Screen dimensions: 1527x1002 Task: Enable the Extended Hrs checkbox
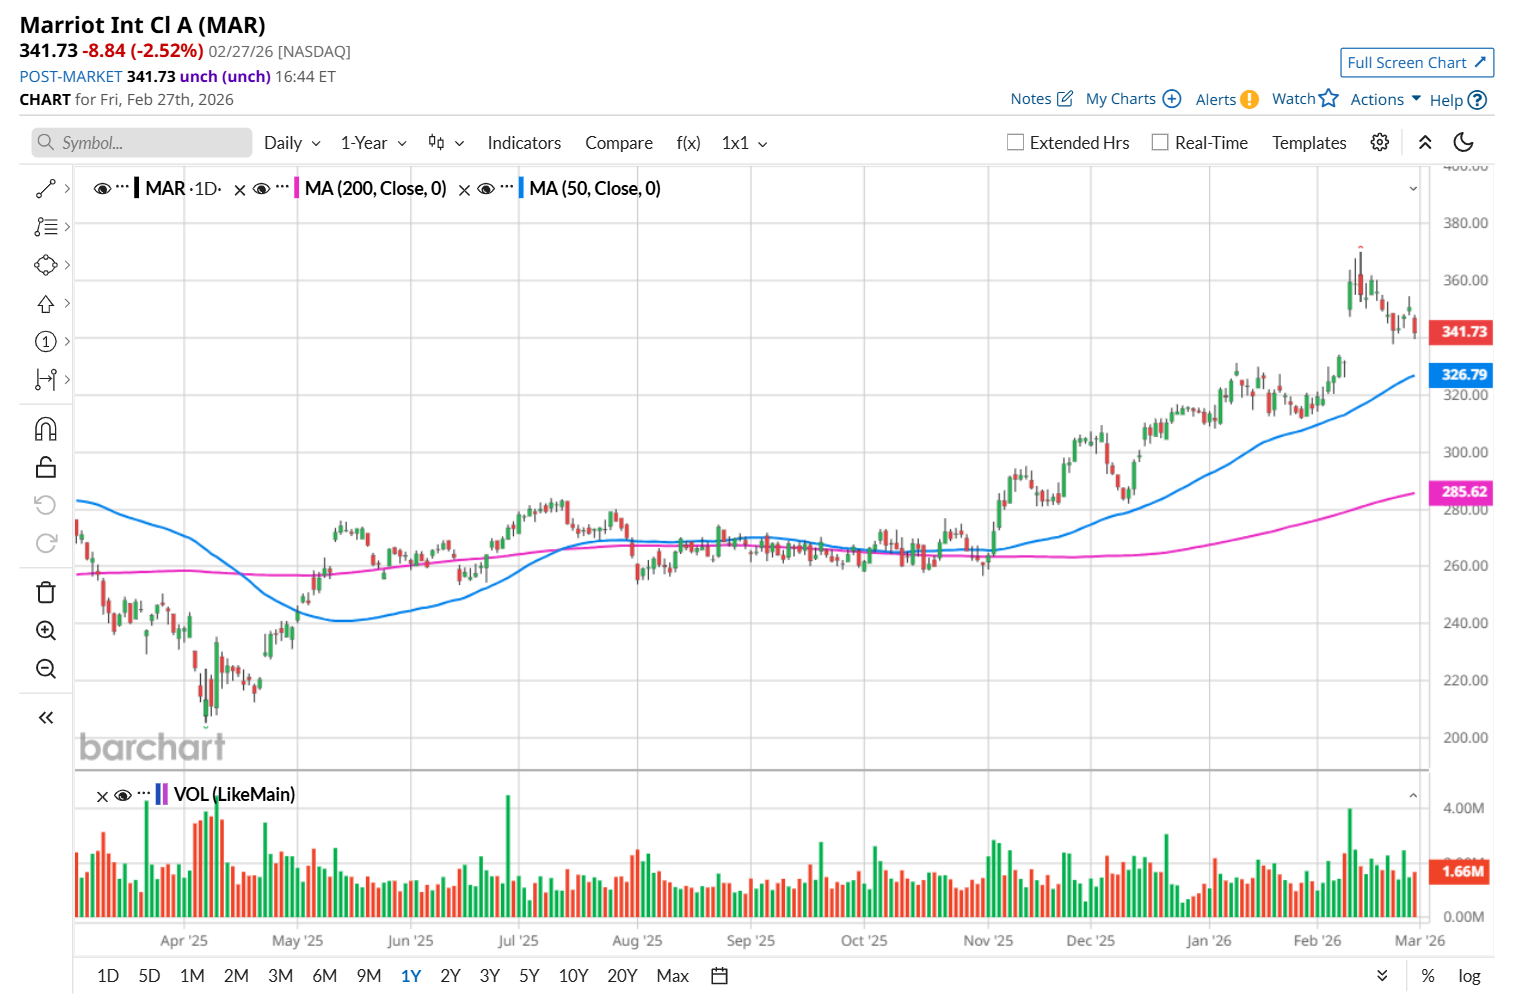tap(1016, 143)
